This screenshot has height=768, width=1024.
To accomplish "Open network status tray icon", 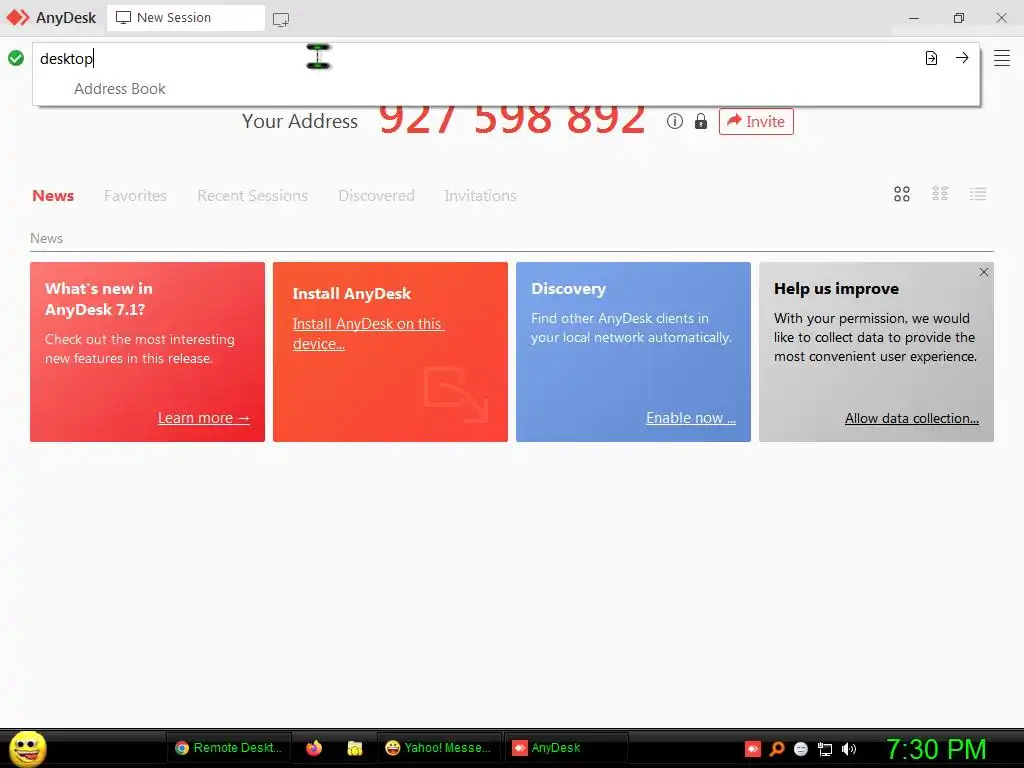I will 825,750.
